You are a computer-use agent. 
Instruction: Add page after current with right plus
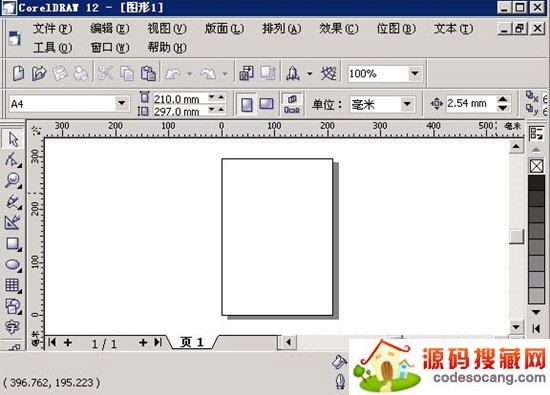click(x=143, y=342)
